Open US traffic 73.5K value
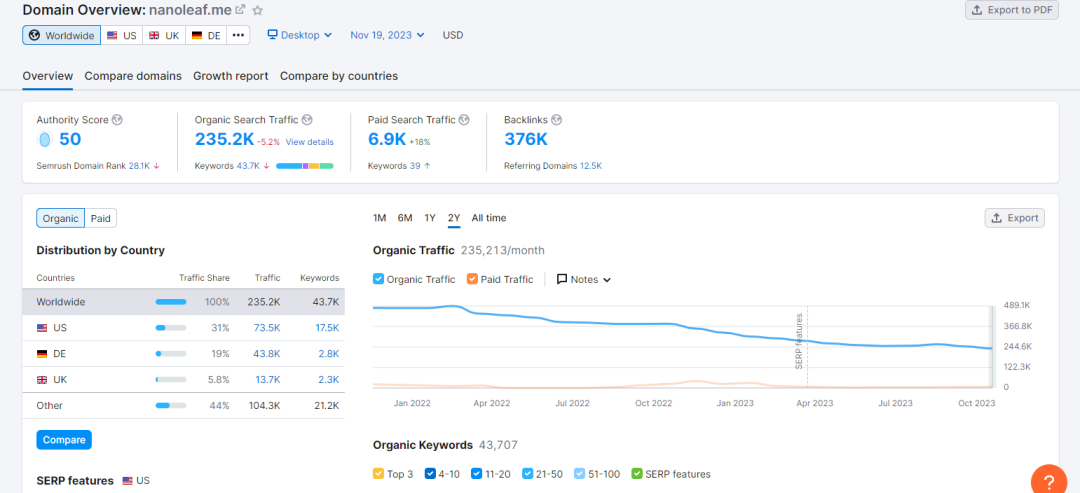Image resolution: width=1080 pixels, height=493 pixels. click(267, 328)
